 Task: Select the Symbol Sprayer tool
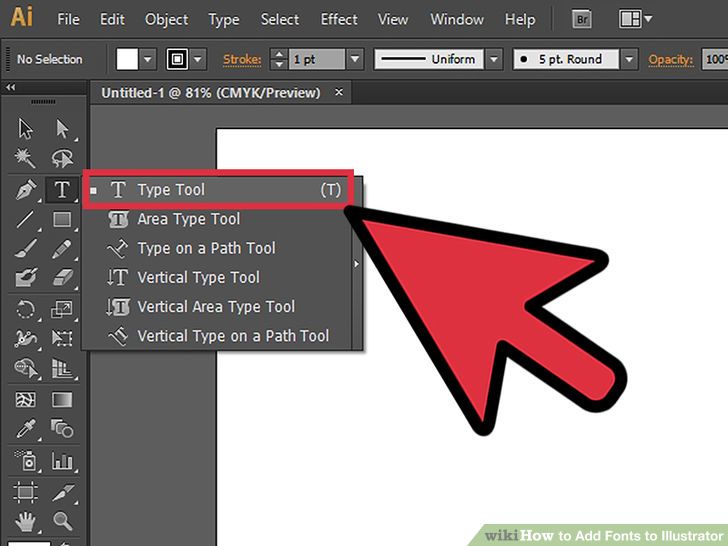pyautogui.click(x=26, y=461)
